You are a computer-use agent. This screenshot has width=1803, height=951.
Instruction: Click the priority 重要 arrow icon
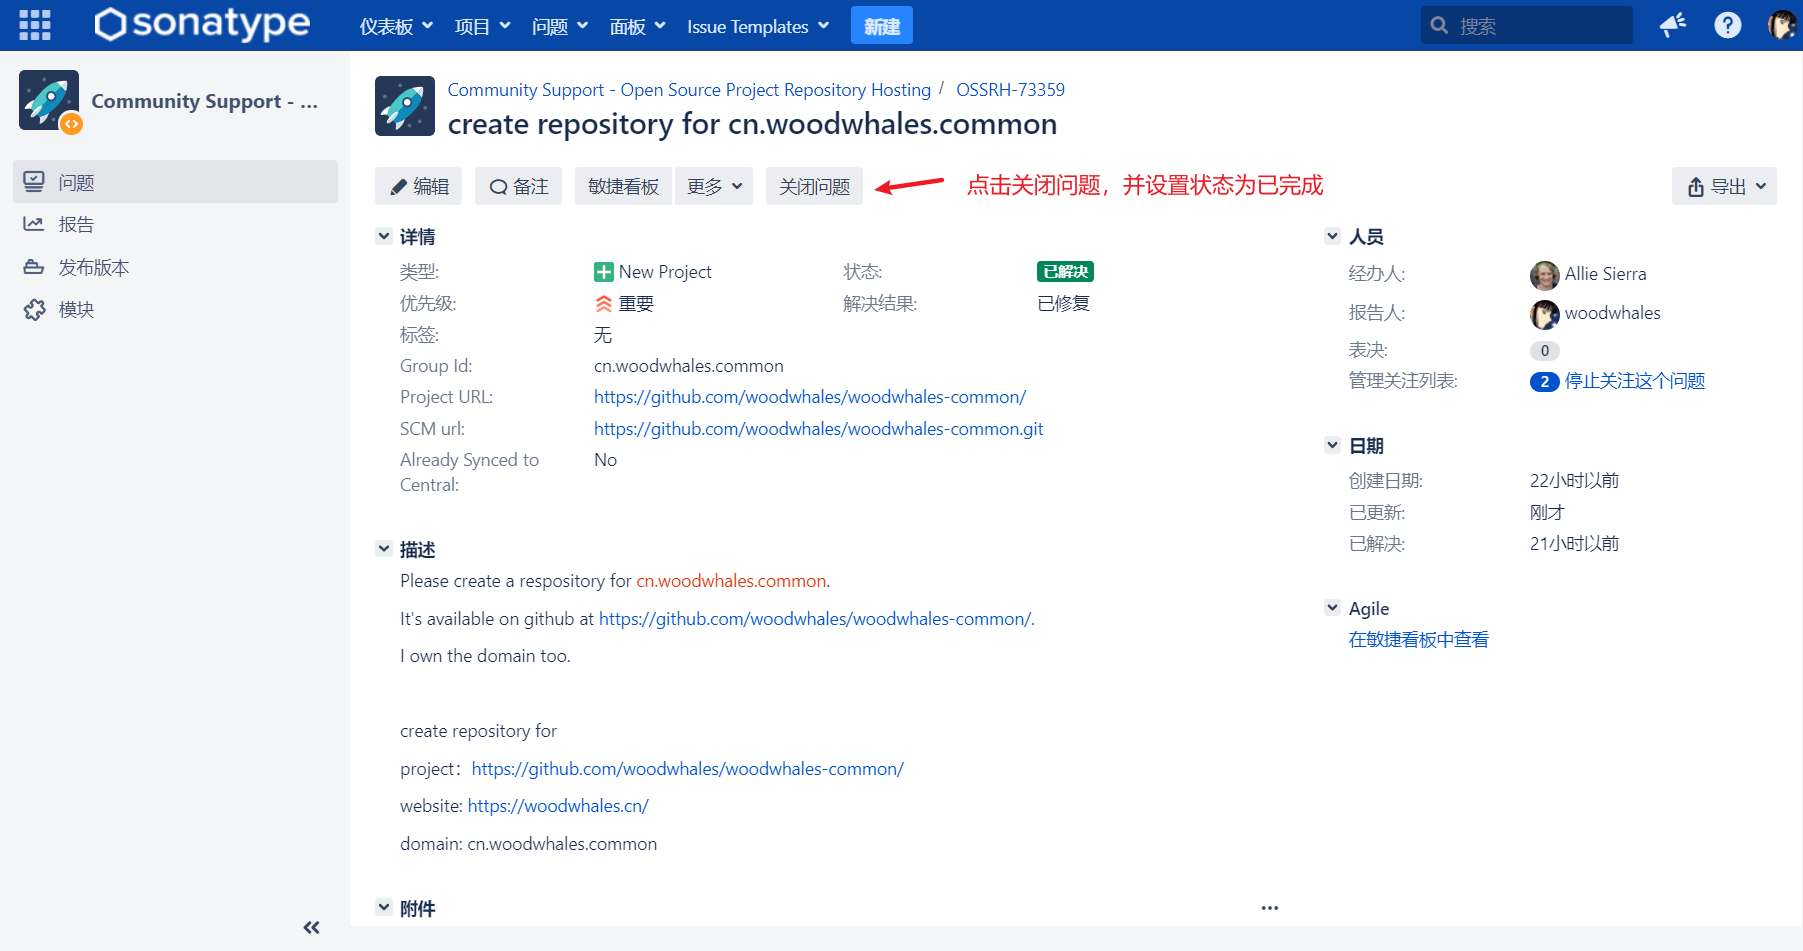604,304
